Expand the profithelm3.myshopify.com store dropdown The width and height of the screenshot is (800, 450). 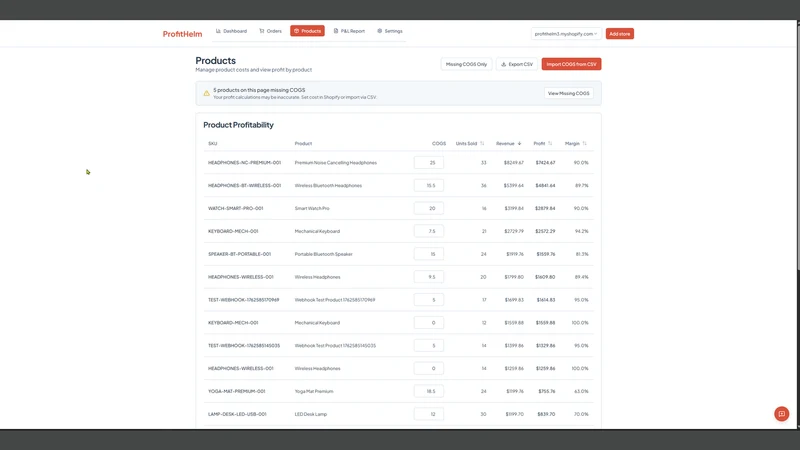[566, 34]
